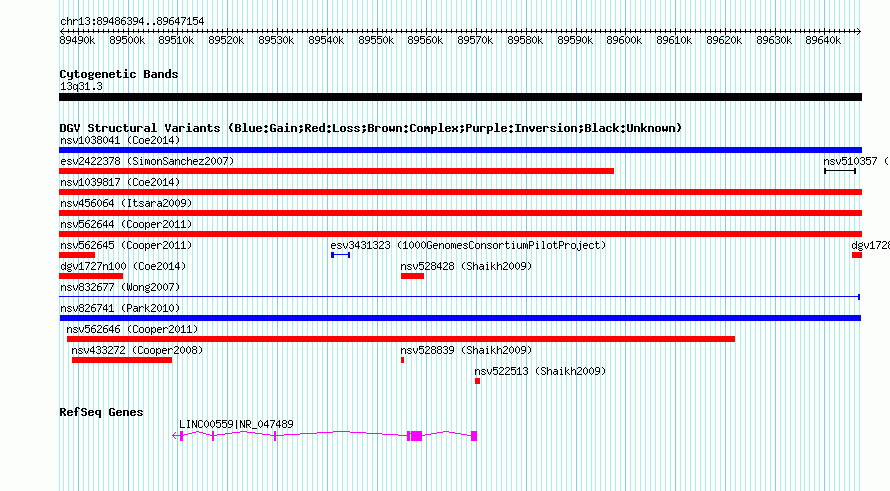The height and width of the screenshot is (491, 890).
Task: Click the small red square under nsv522513
Action: pos(477,381)
